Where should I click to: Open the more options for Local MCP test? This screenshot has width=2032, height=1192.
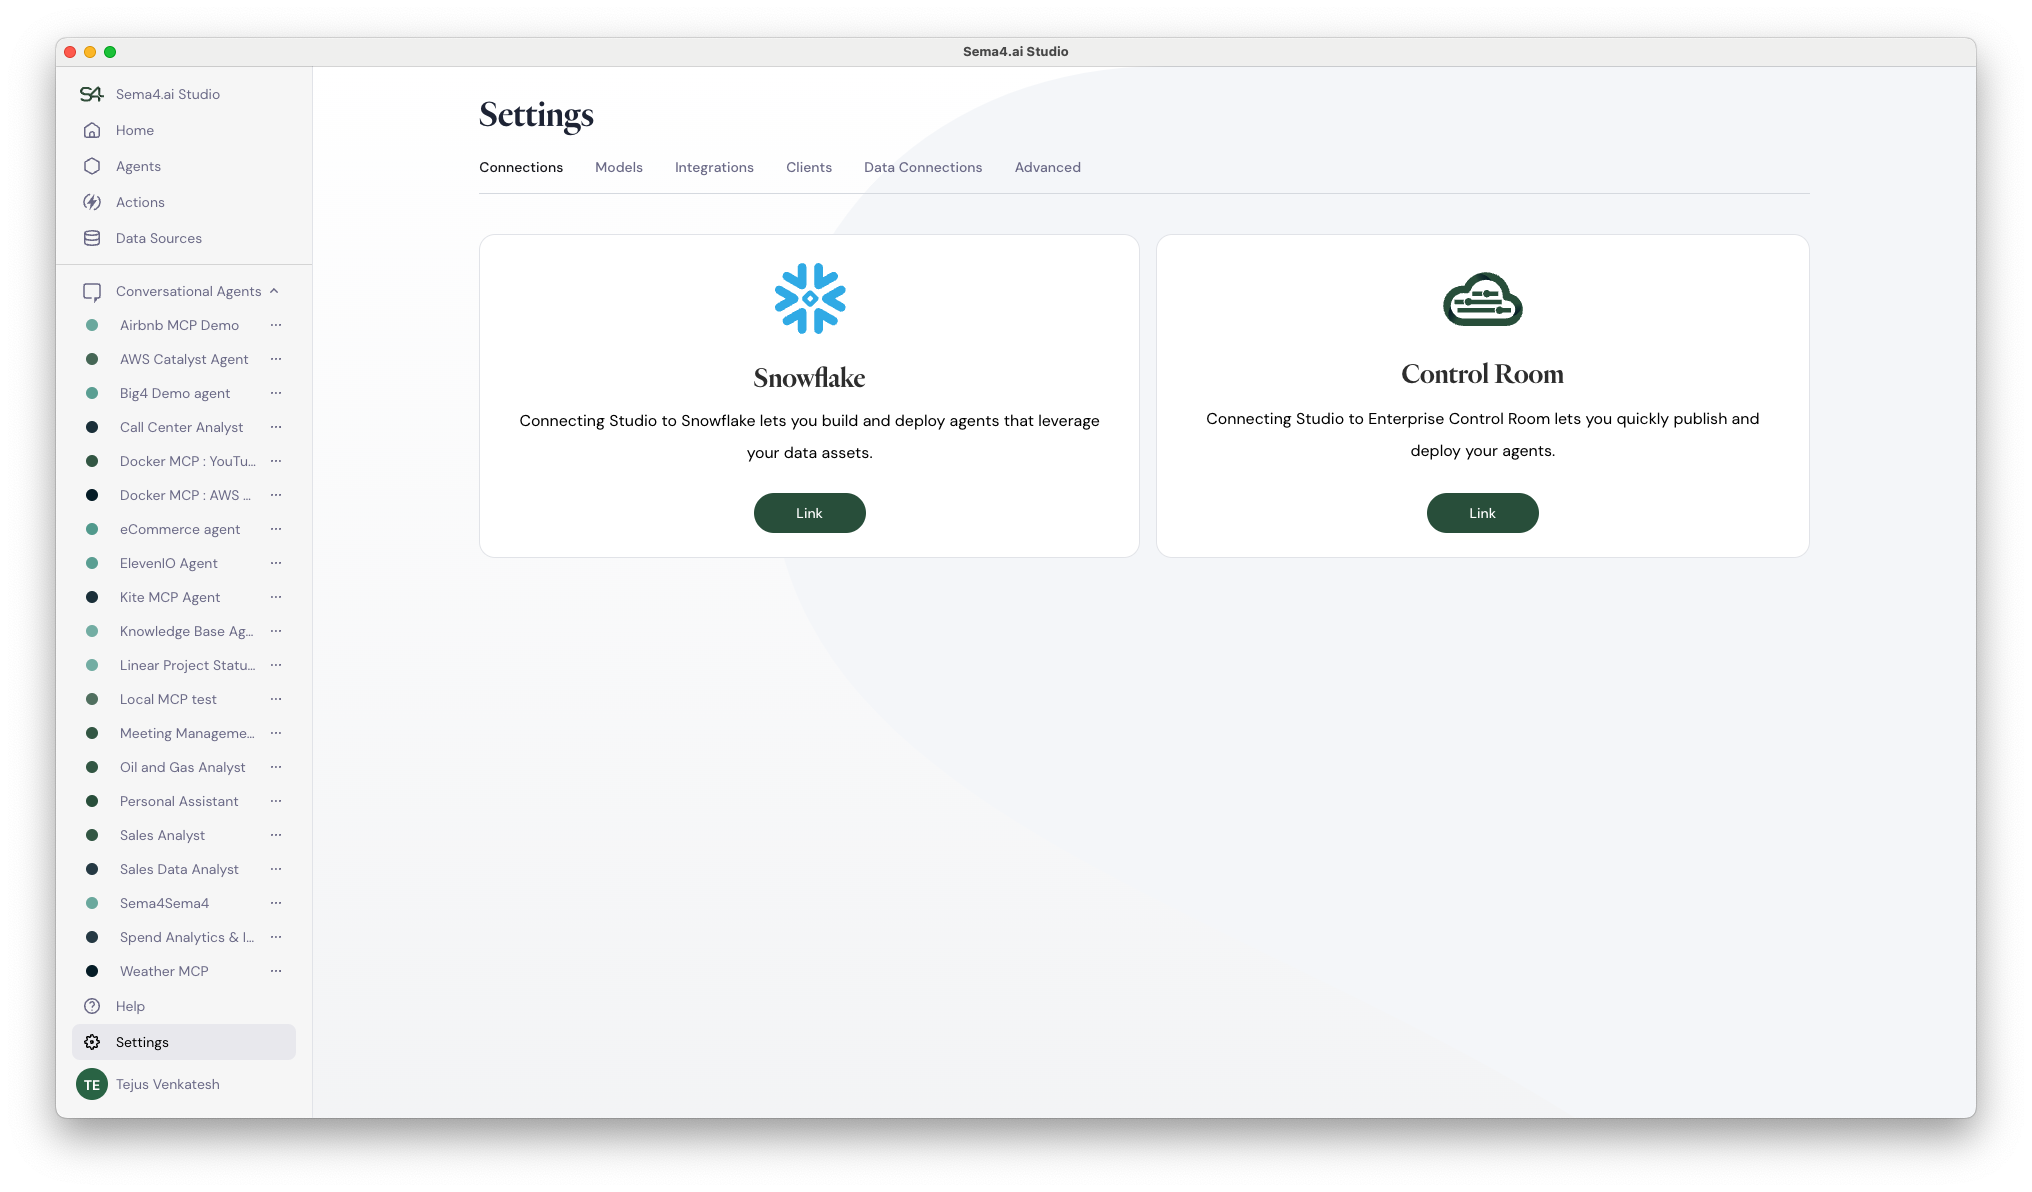pyautogui.click(x=276, y=699)
